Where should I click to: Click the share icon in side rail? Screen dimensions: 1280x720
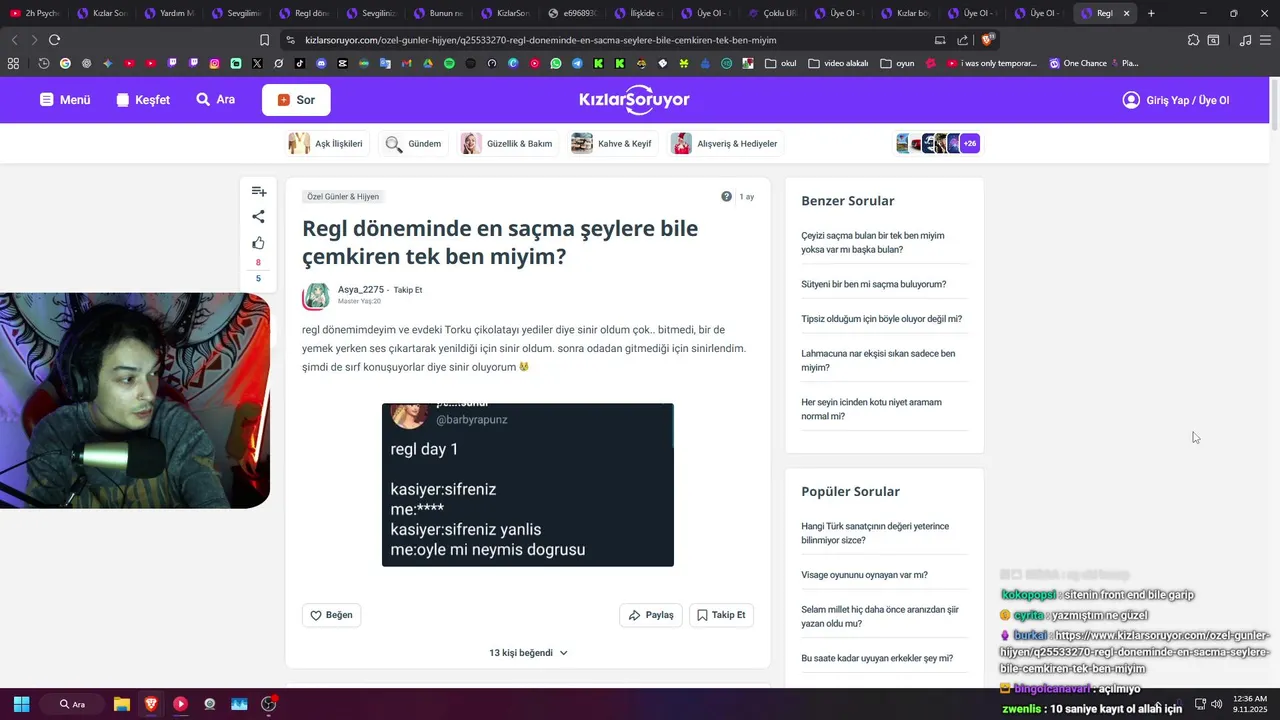pos(258,217)
